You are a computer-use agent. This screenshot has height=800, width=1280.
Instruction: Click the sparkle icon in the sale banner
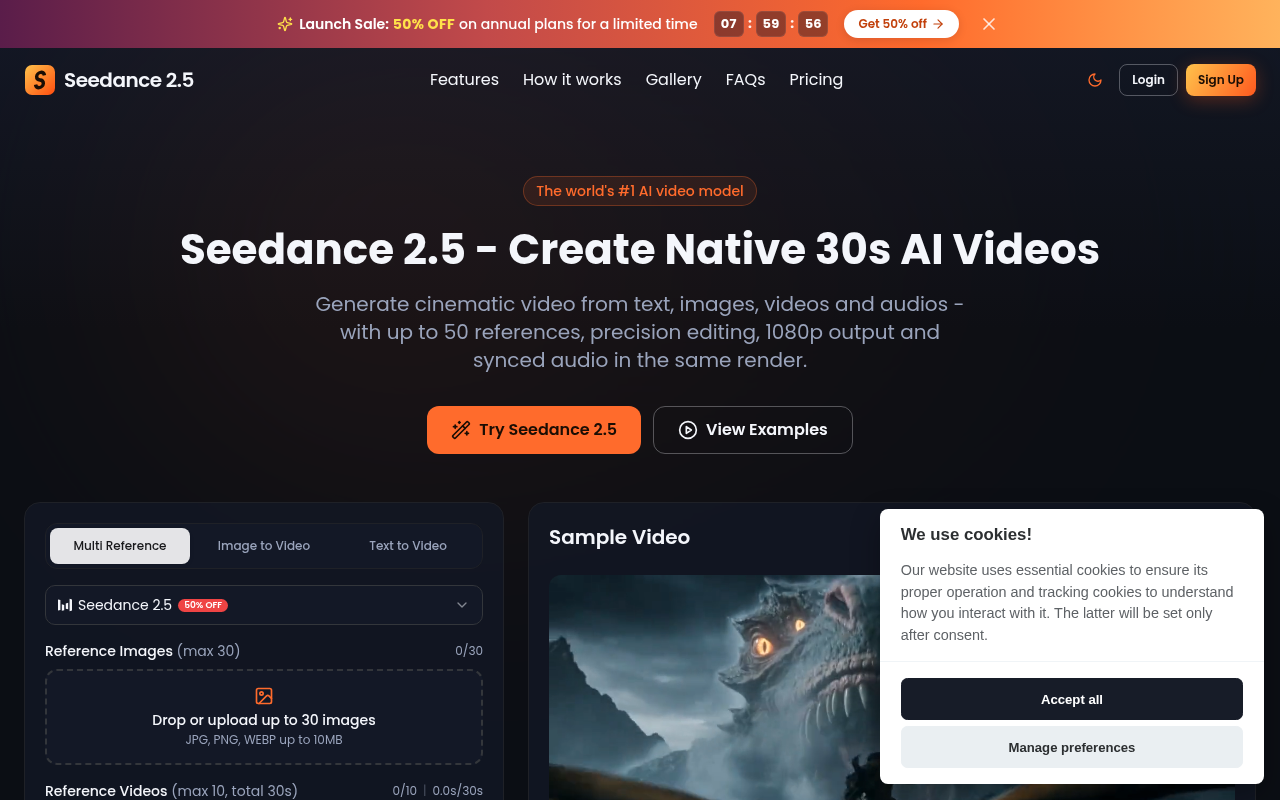coord(285,24)
